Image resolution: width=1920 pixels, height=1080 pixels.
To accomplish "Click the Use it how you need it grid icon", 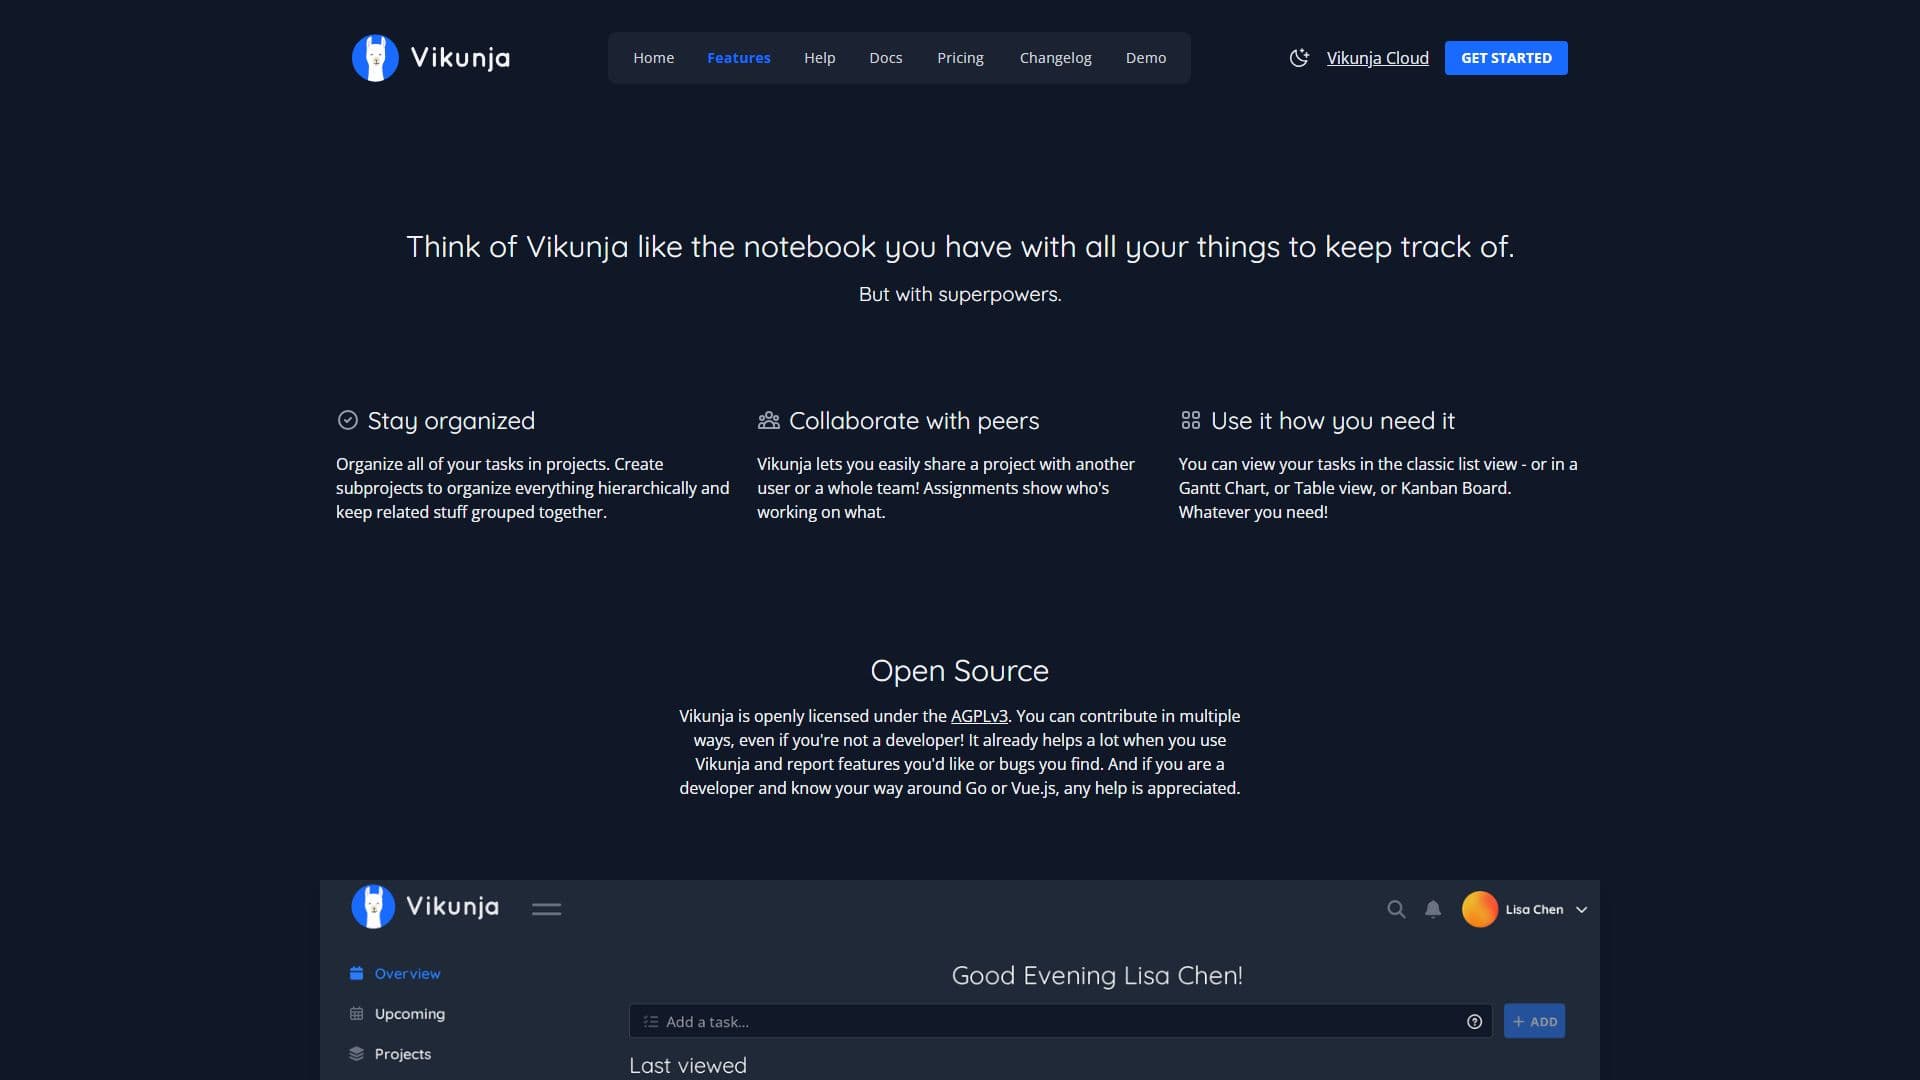I will click(x=1190, y=420).
